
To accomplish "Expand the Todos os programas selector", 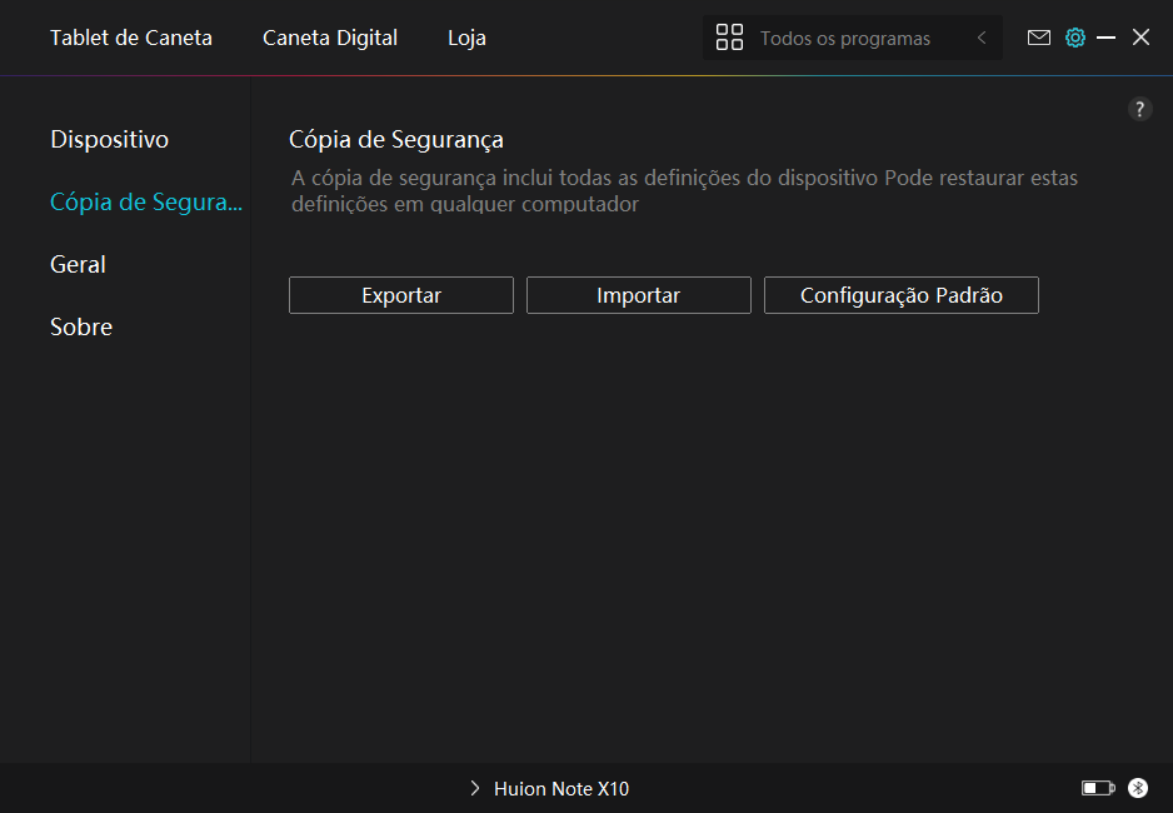I will point(845,39).
